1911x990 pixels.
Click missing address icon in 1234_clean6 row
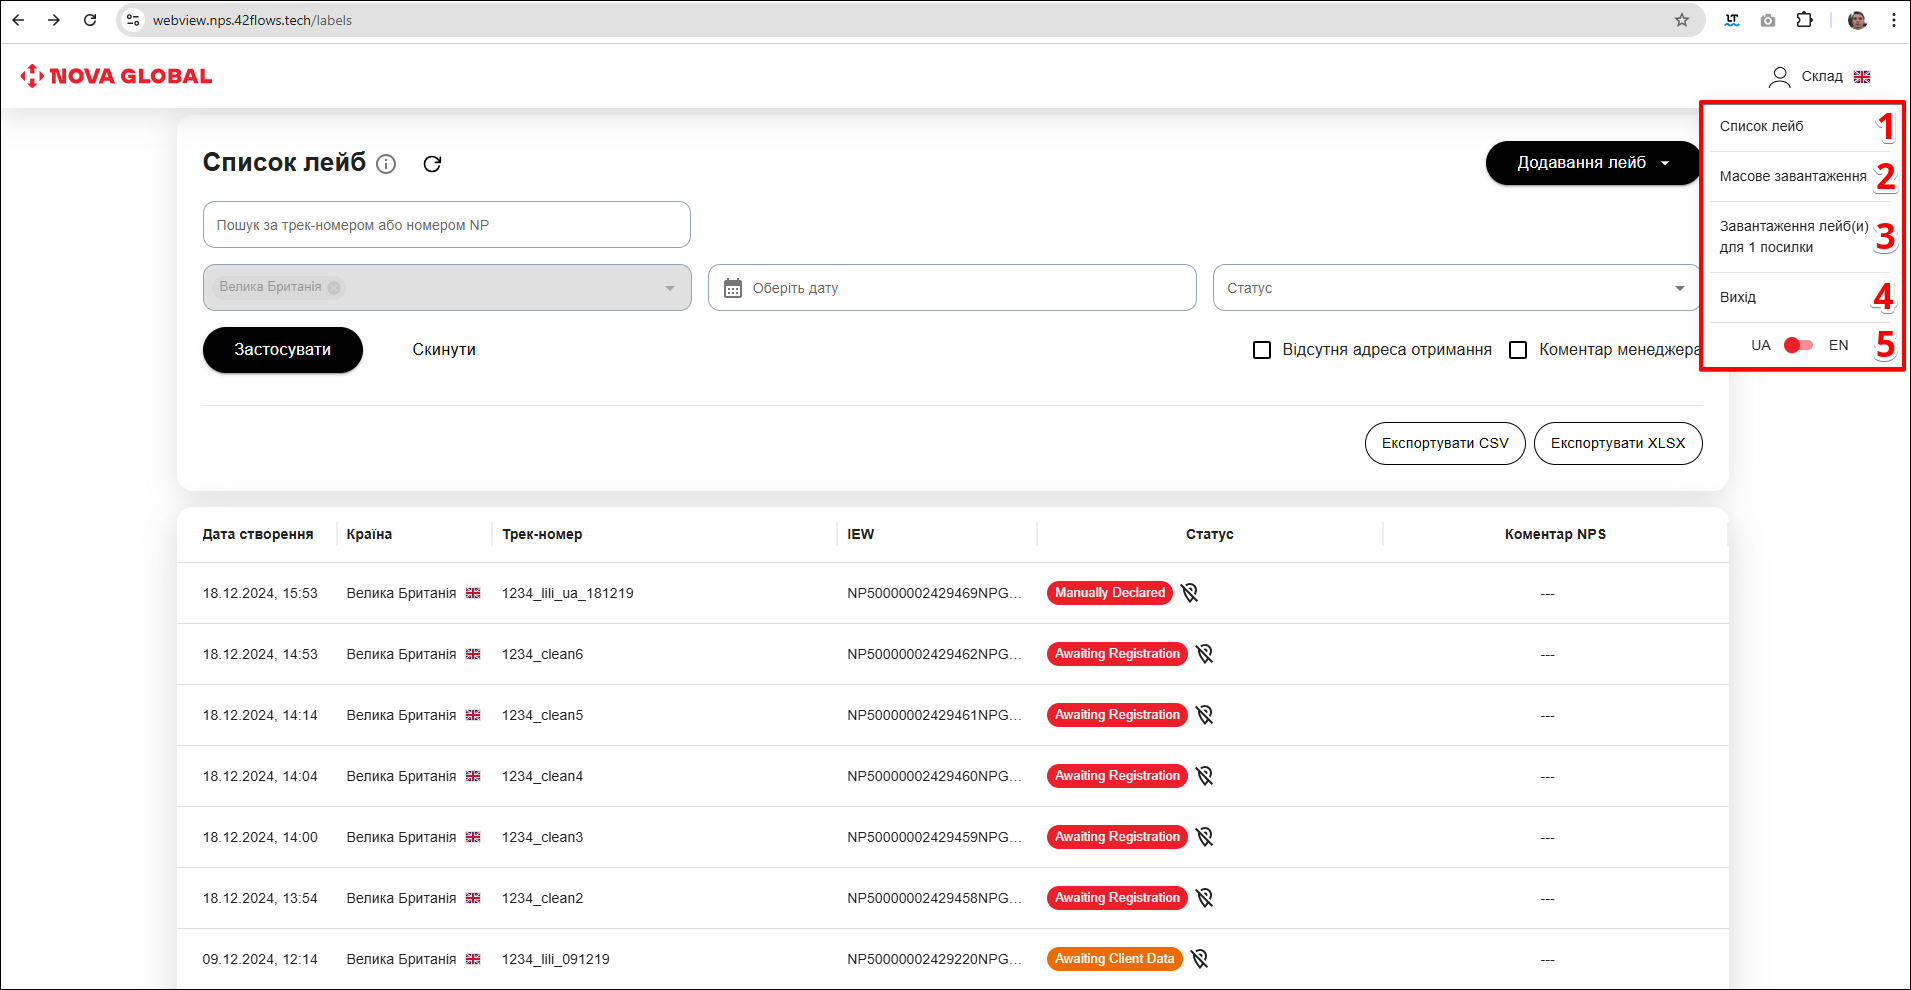(x=1204, y=654)
